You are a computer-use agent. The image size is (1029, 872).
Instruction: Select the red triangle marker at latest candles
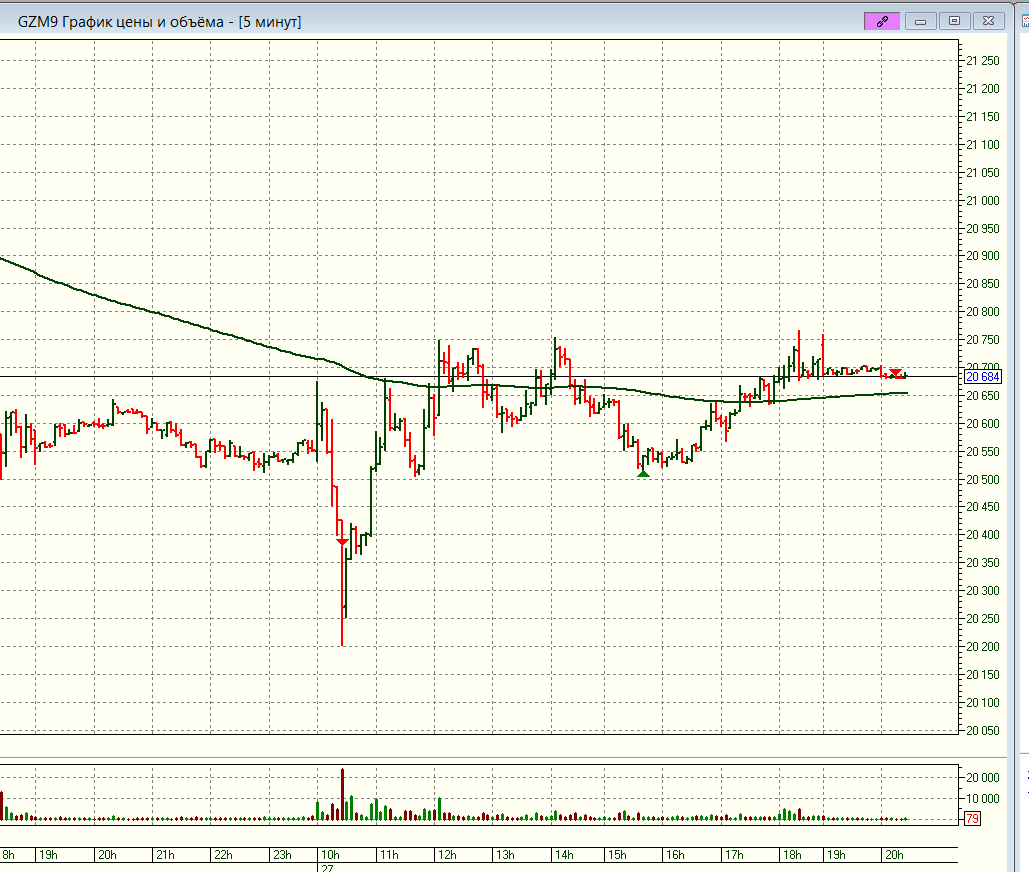click(896, 372)
